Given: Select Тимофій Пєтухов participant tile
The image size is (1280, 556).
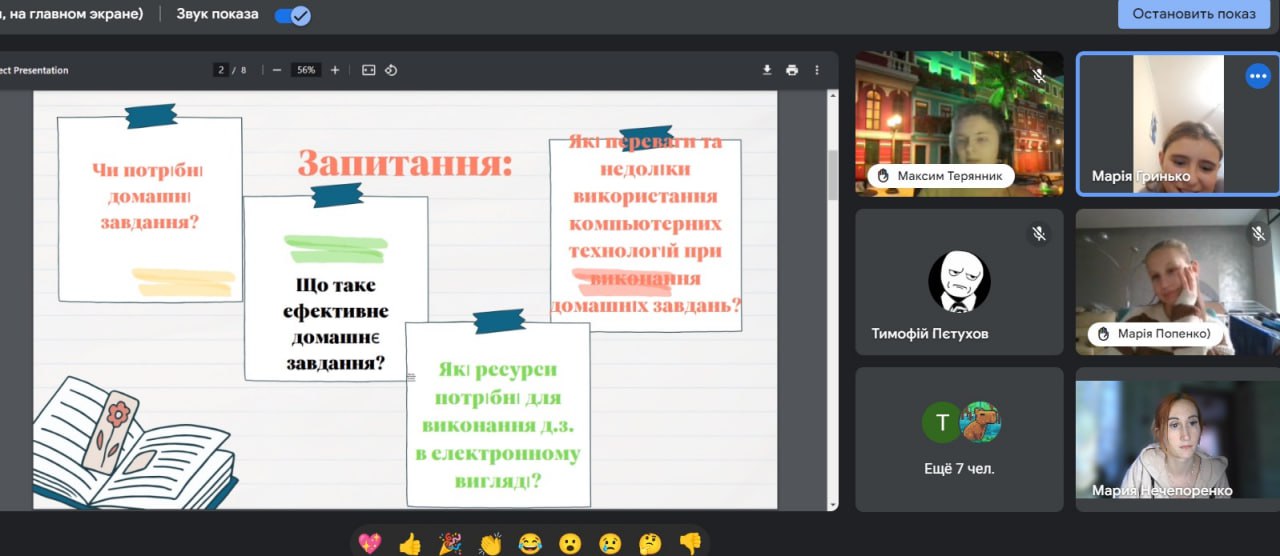Looking at the screenshot, I should pyautogui.click(x=959, y=282).
